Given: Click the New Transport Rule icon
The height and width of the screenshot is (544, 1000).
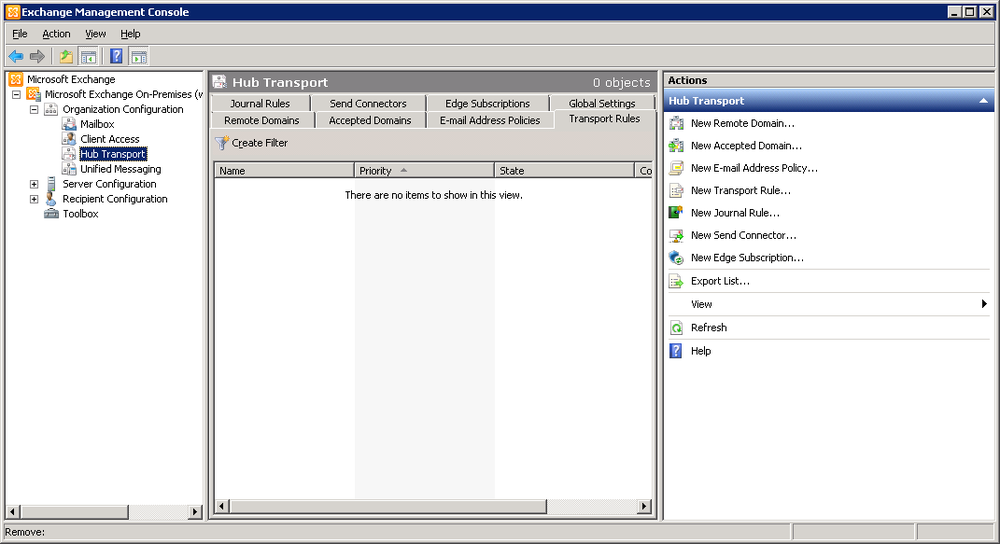Looking at the screenshot, I should [x=676, y=190].
